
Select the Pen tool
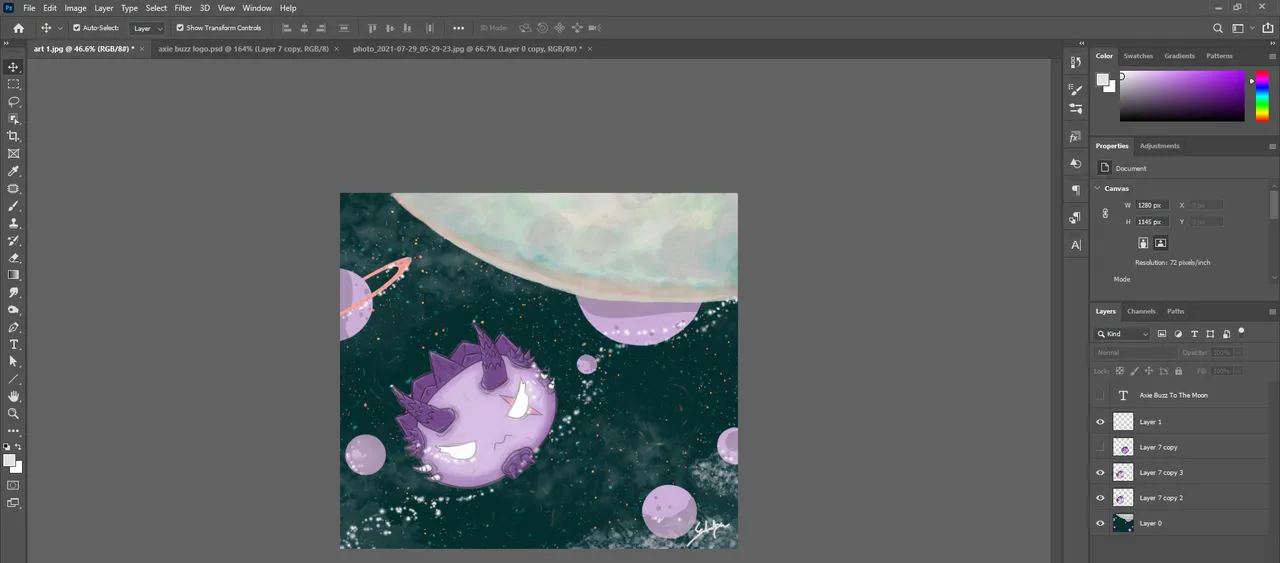pos(14,327)
